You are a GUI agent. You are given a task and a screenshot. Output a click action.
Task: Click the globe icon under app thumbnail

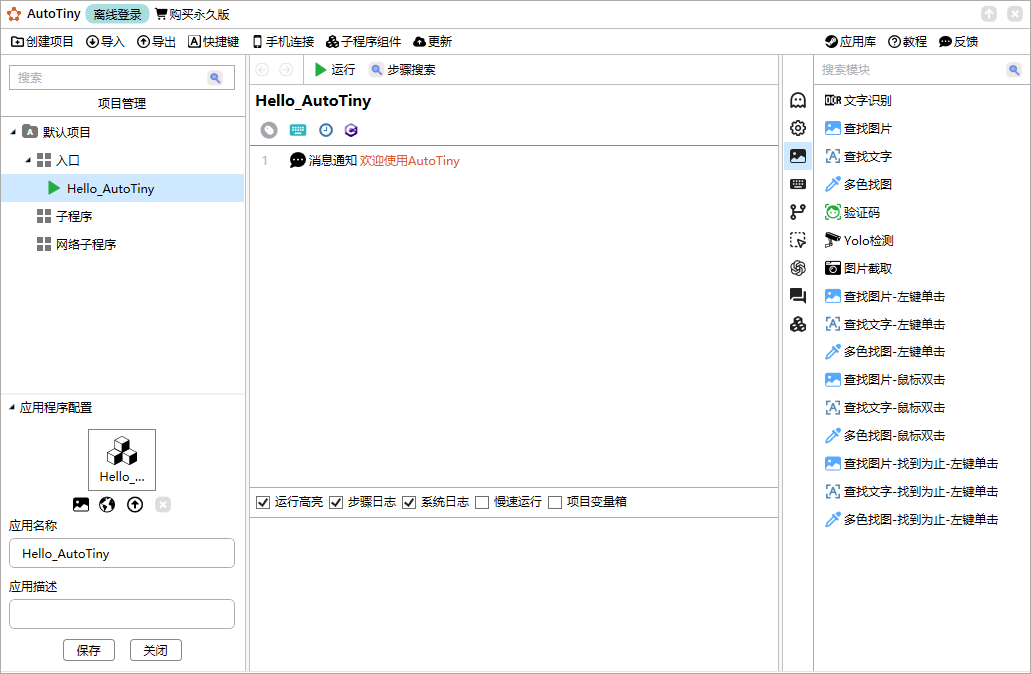point(107,504)
